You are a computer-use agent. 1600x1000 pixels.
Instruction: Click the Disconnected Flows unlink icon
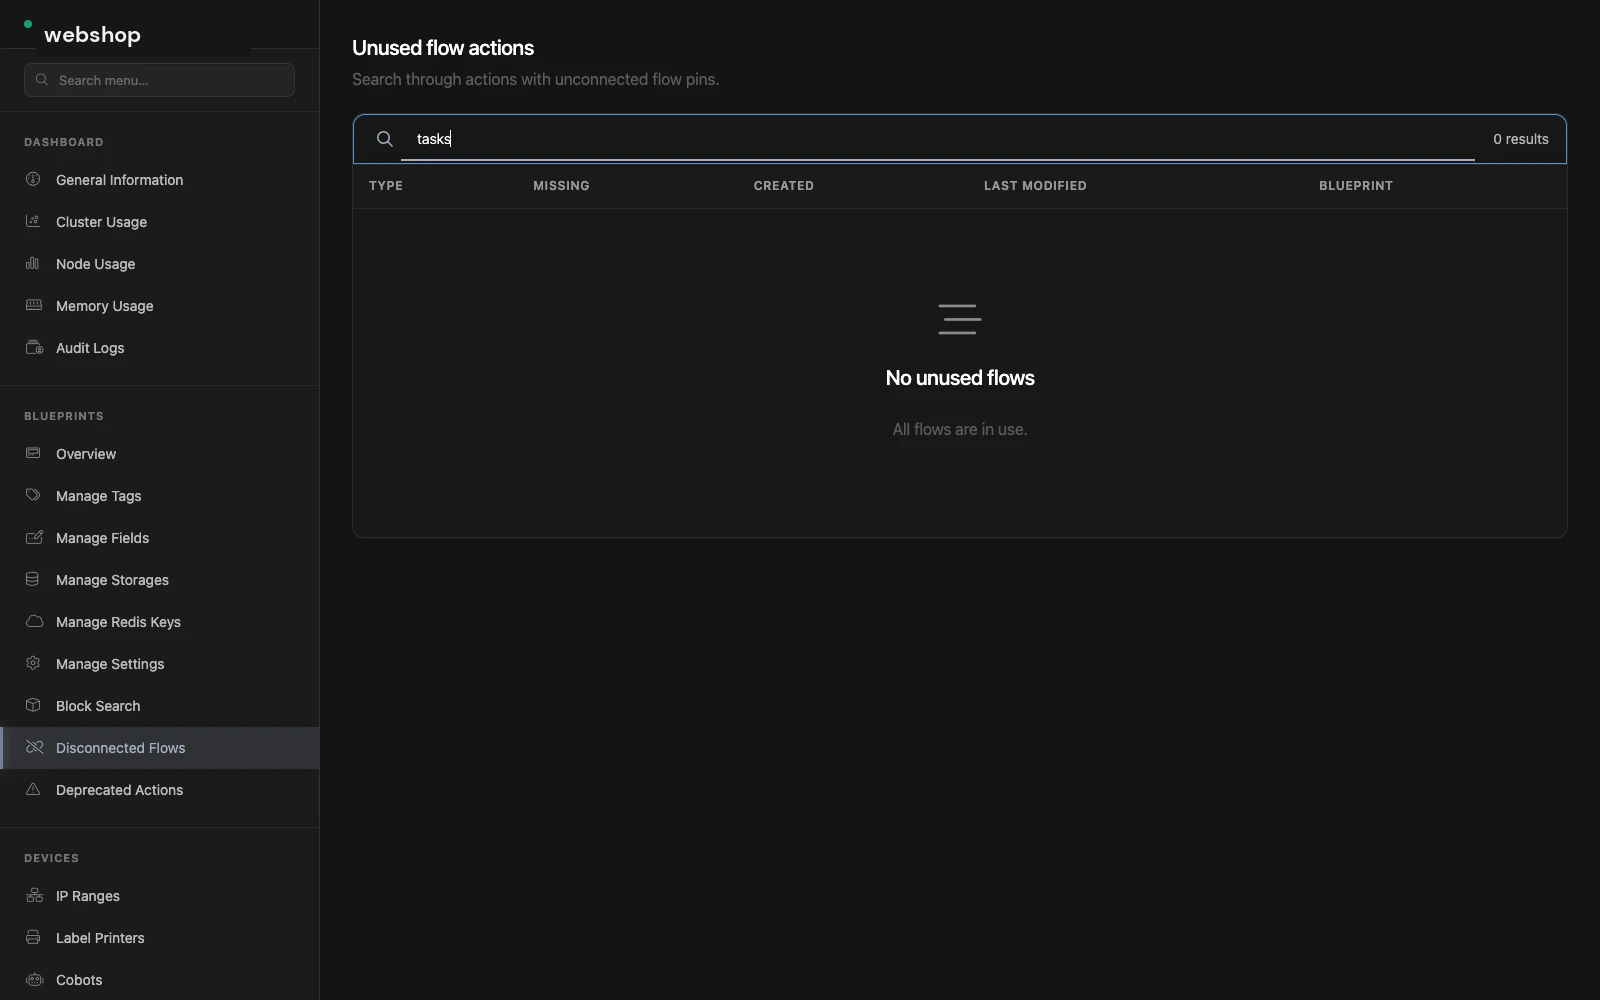point(34,747)
